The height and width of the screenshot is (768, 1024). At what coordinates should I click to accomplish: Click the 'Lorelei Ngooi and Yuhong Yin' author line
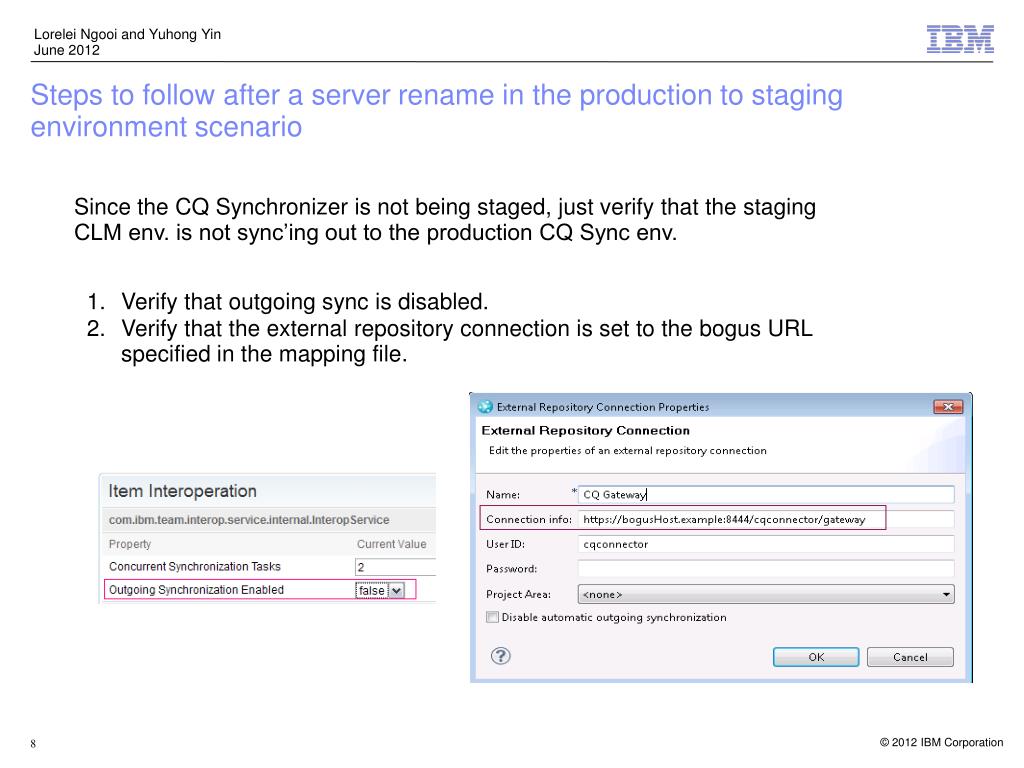127,34
